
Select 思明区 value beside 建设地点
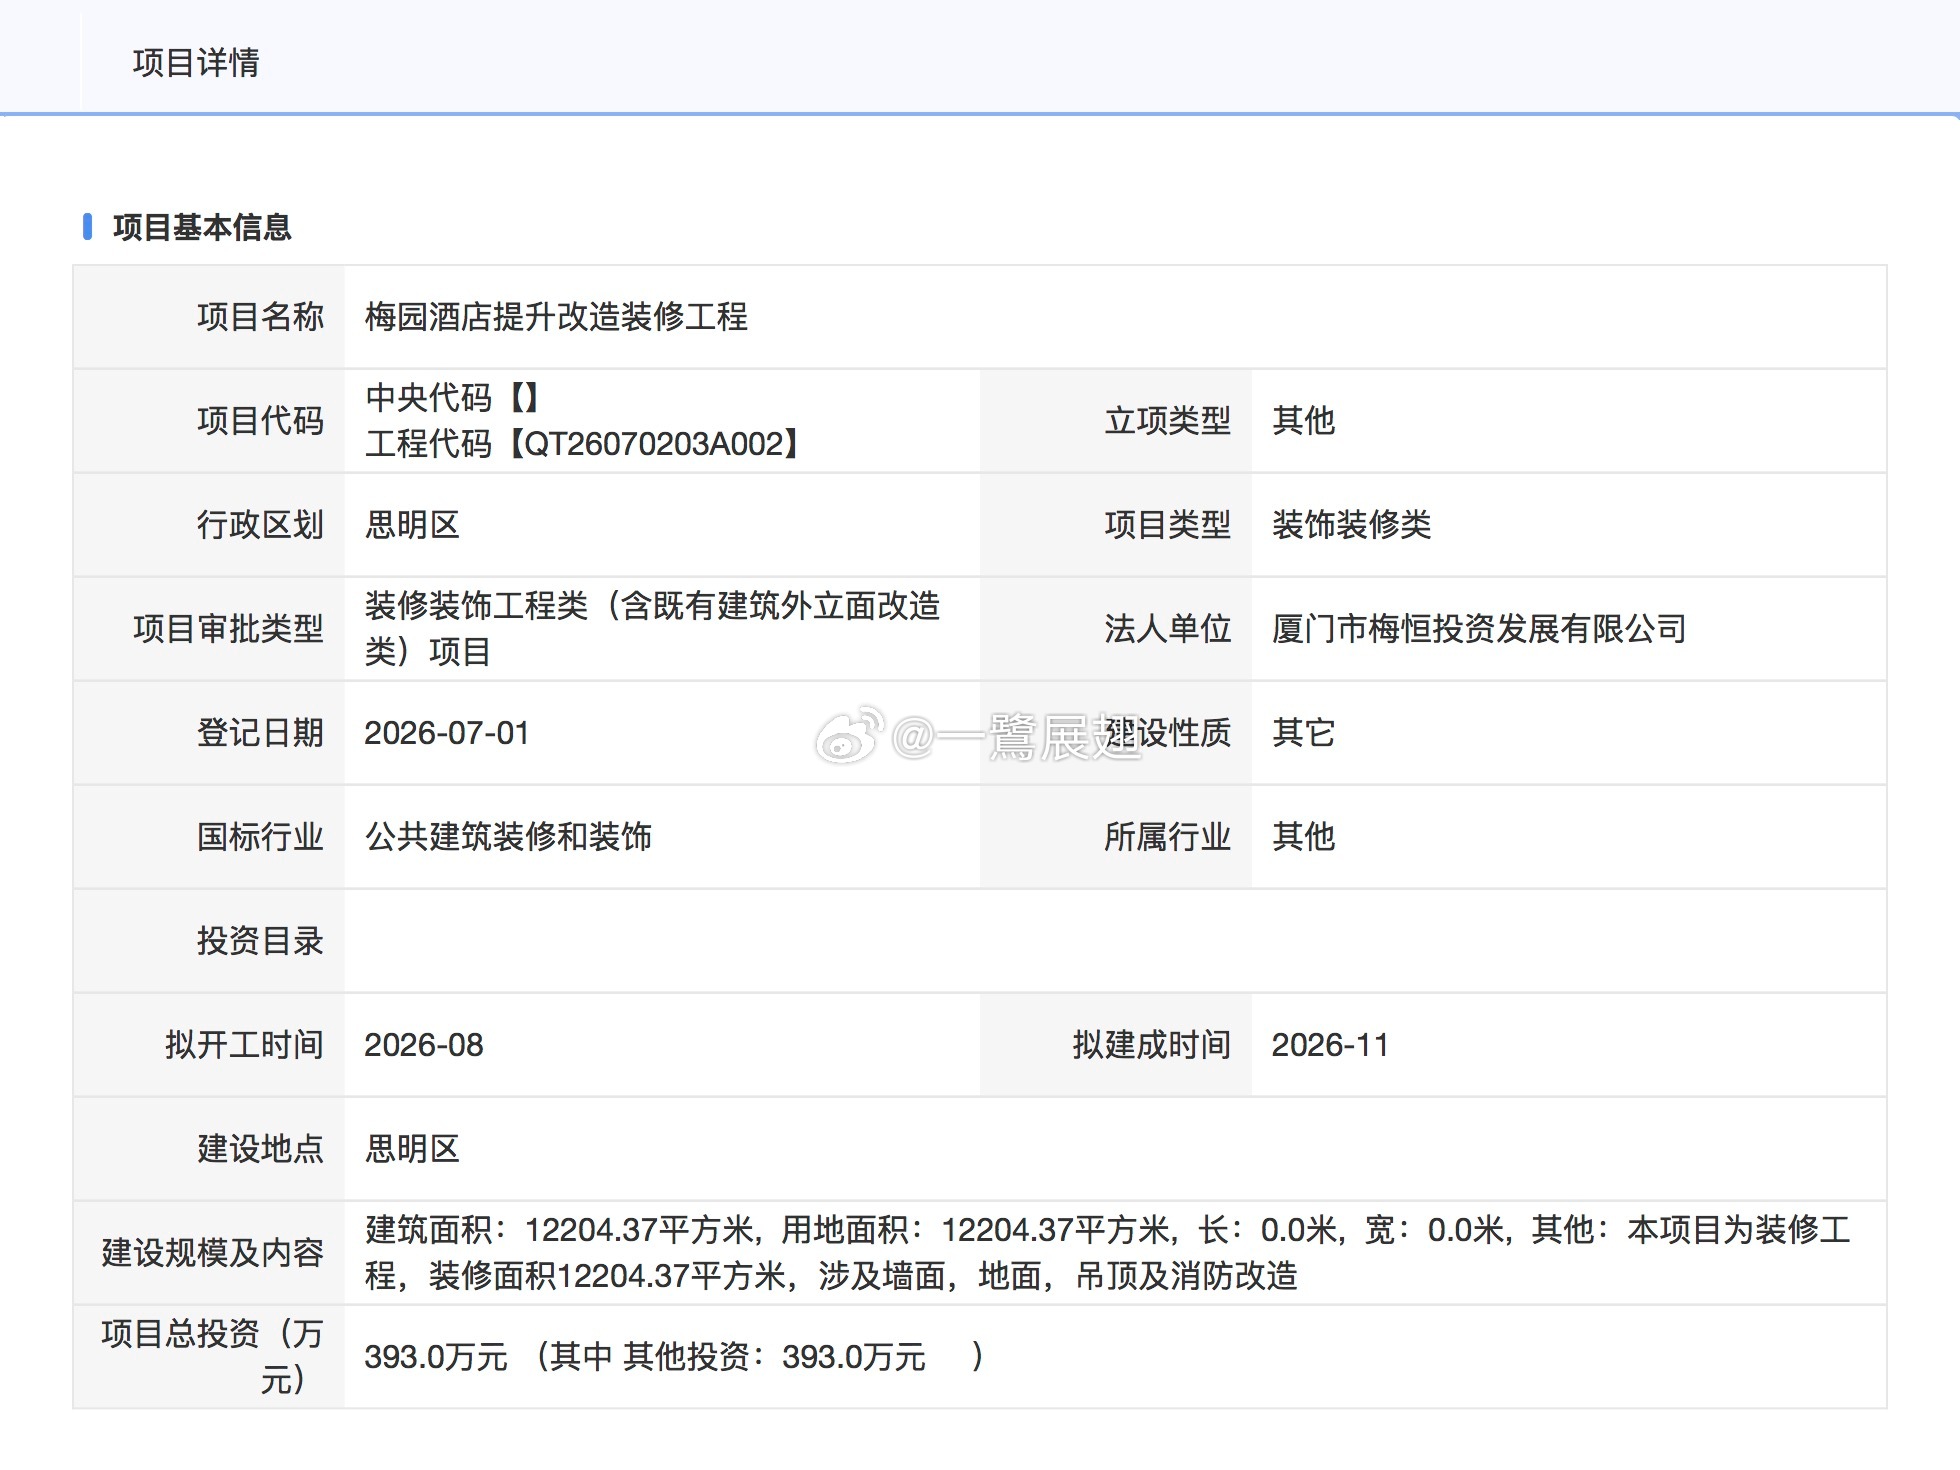pyautogui.click(x=412, y=1149)
